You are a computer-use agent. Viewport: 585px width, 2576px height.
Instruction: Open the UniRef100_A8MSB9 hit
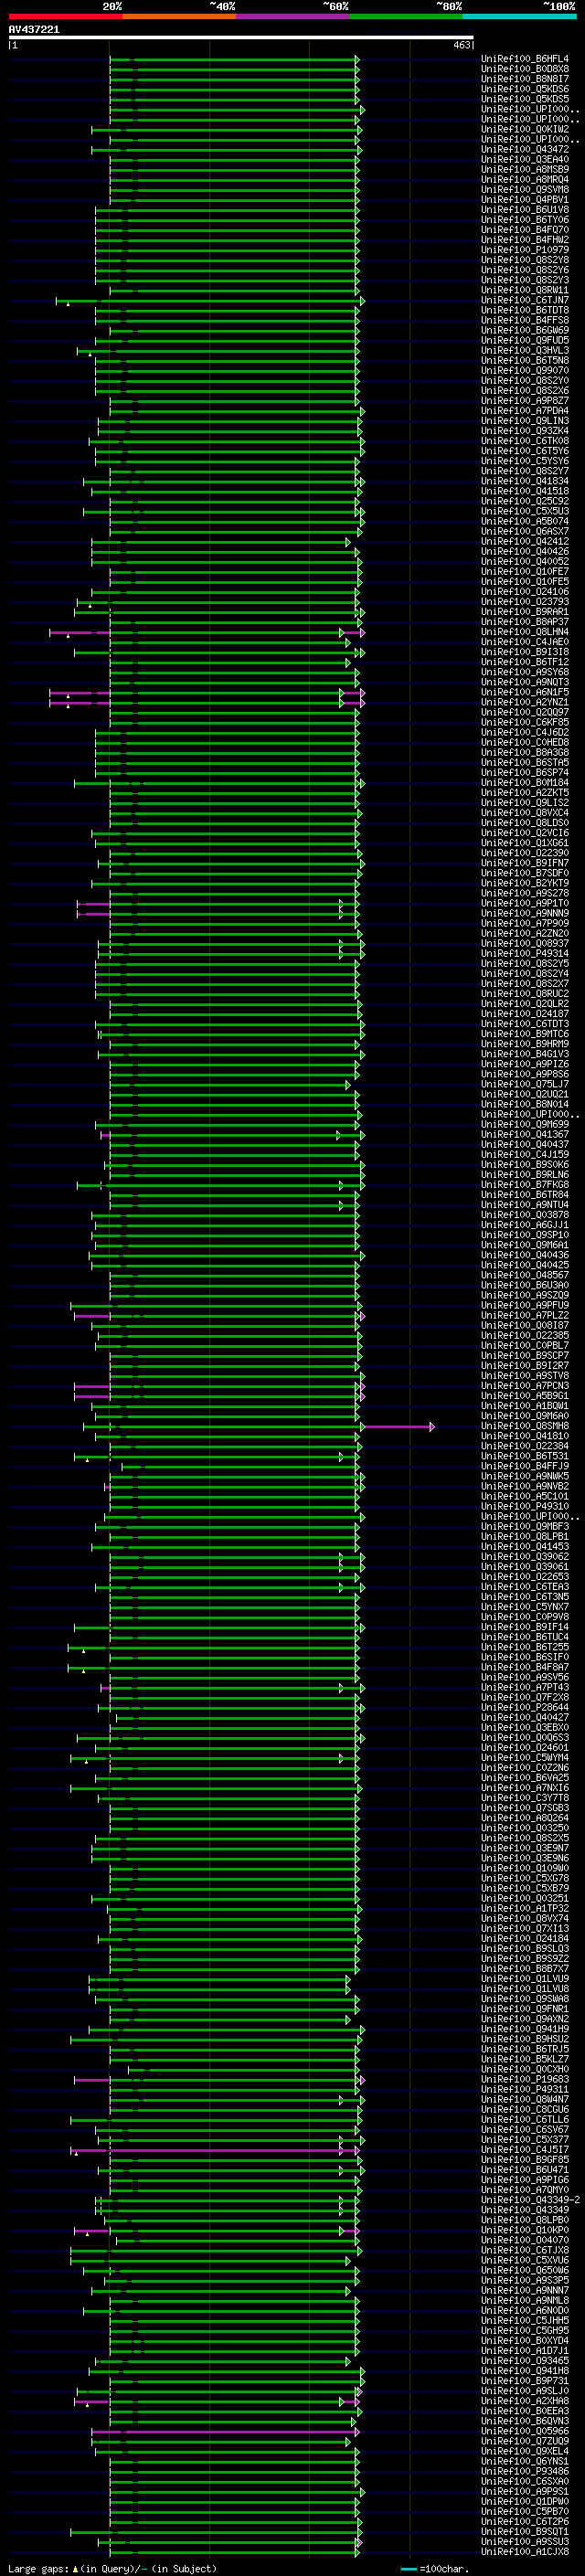coord(525,169)
